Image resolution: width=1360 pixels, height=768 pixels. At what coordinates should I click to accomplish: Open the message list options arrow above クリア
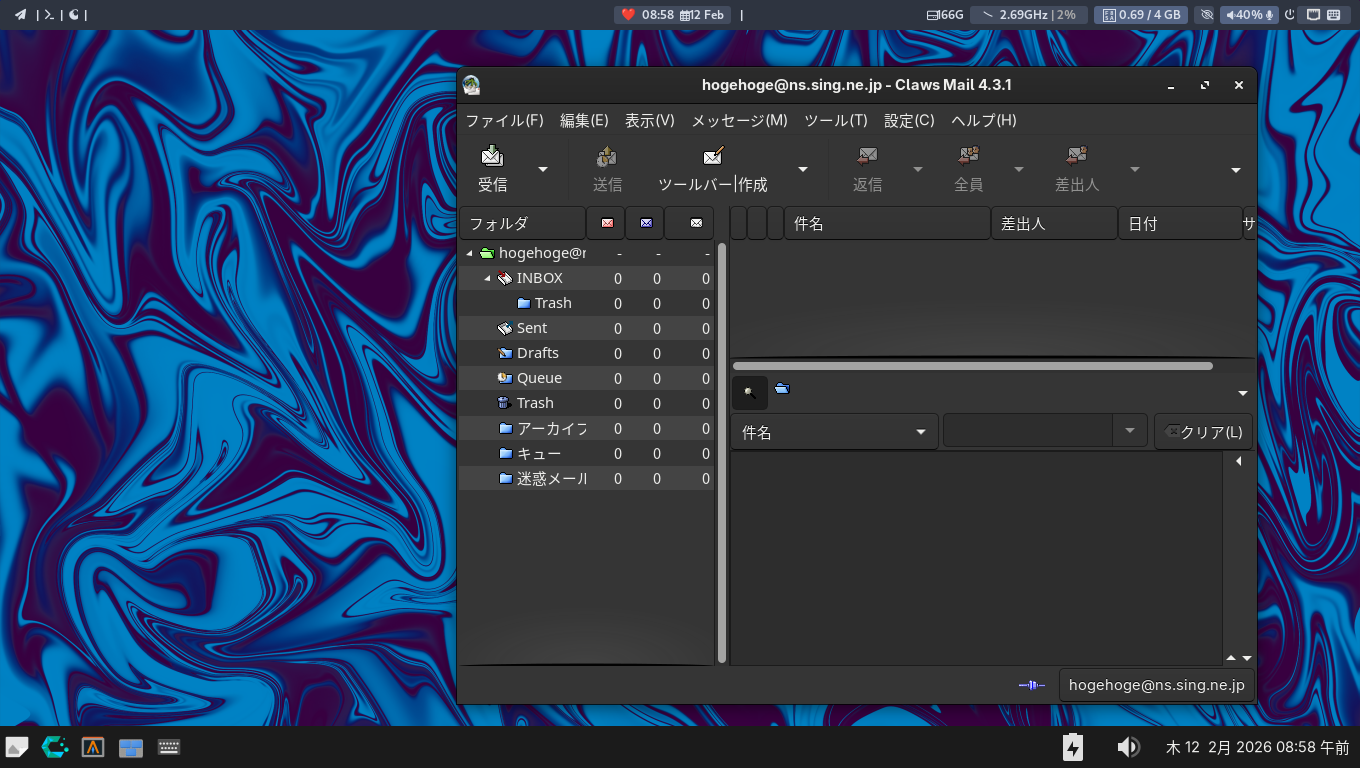[1243, 393]
